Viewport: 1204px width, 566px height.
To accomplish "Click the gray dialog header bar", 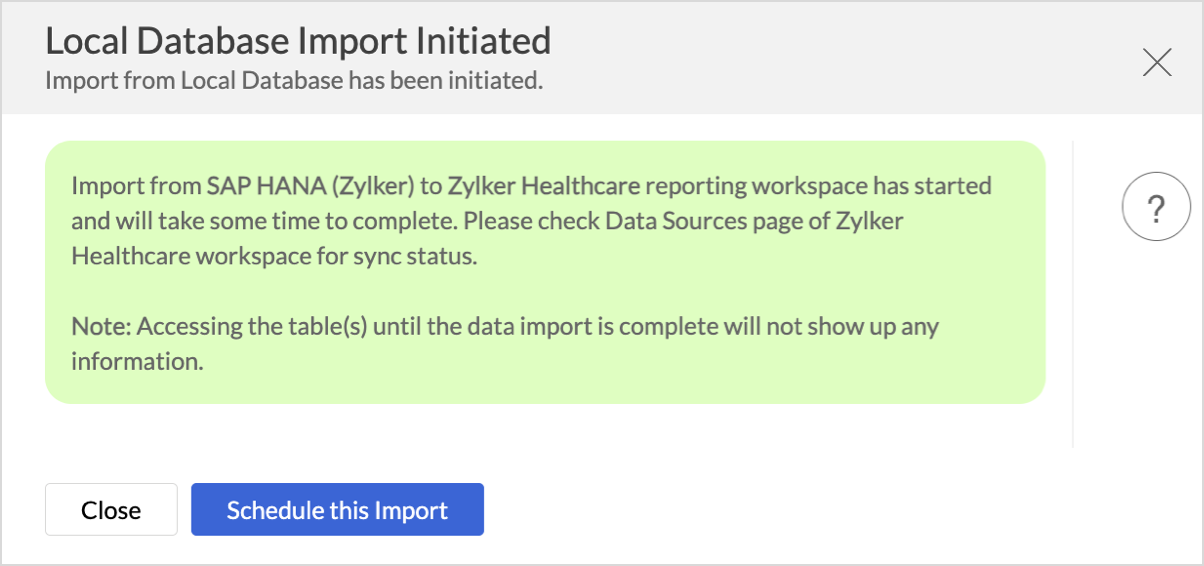I will pyautogui.click(x=800, y=57).
